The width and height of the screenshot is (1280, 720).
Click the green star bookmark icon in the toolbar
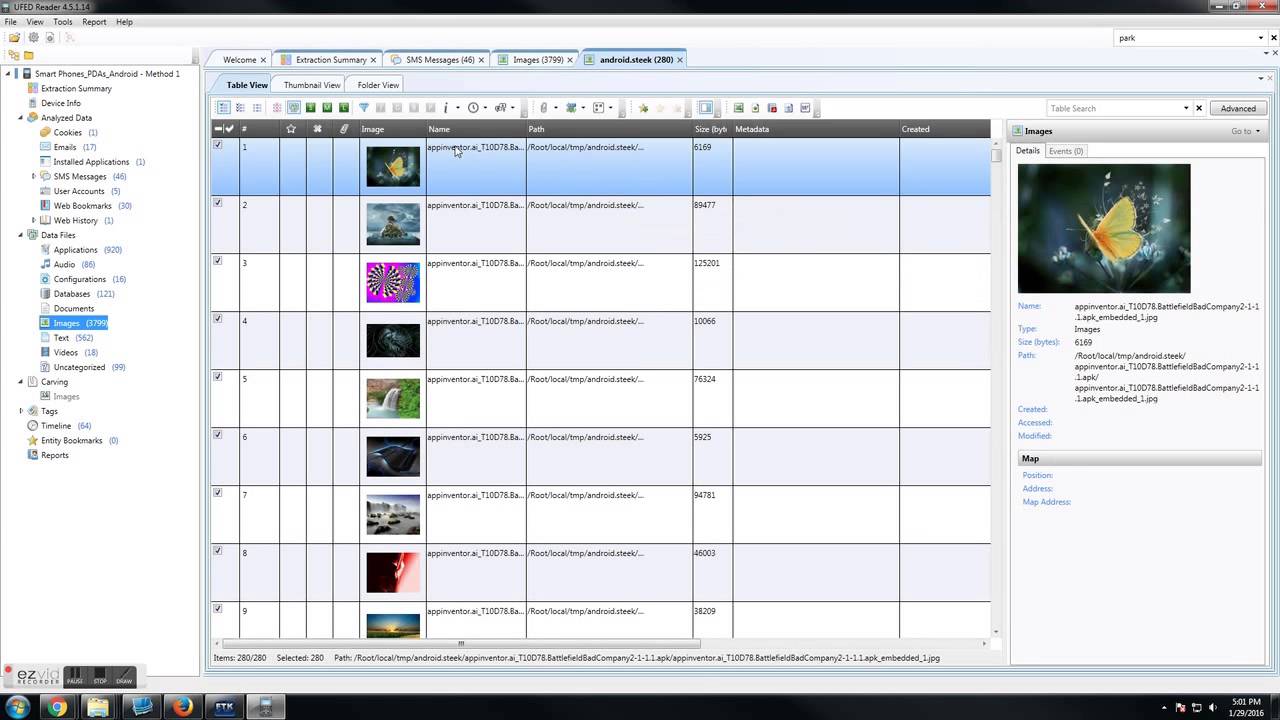[642, 108]
